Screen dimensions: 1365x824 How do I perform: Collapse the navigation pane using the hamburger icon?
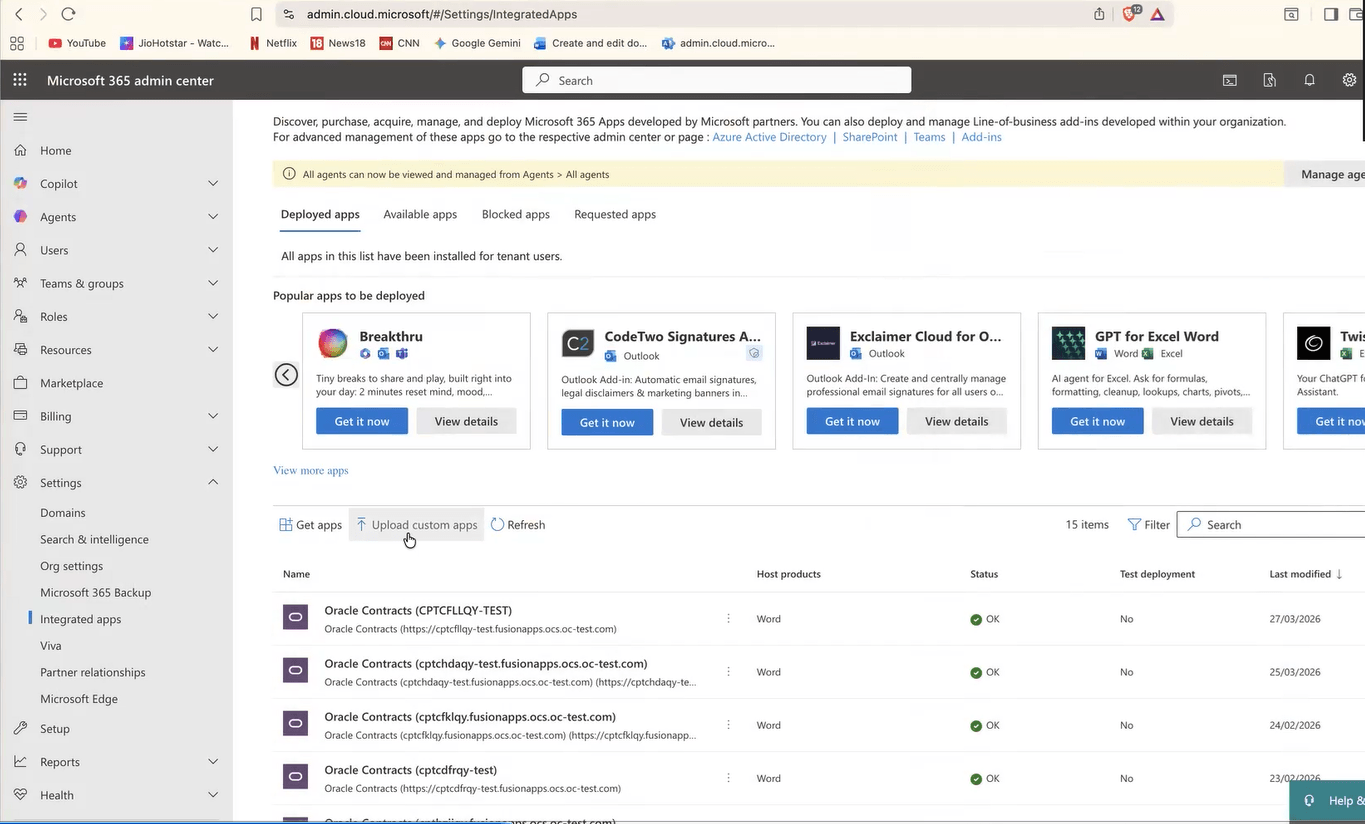click(x=19, y=116)
